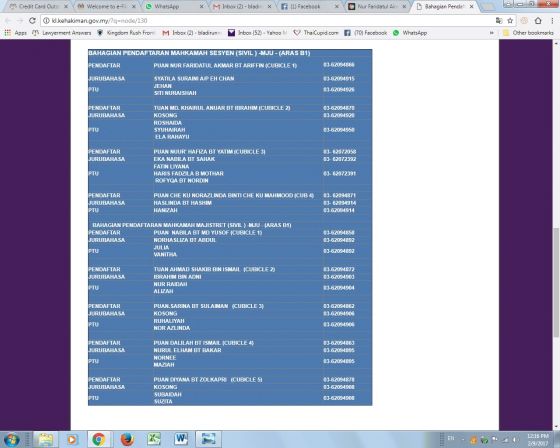Open Microsoft Word from the taskbar
This screenshot has width=560, height=448.
181,439
